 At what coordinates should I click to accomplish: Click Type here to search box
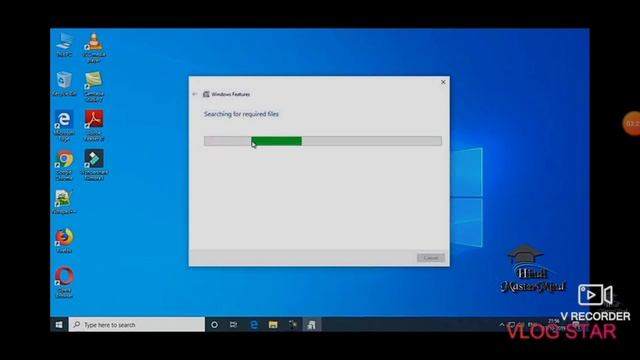click(137, 324)
